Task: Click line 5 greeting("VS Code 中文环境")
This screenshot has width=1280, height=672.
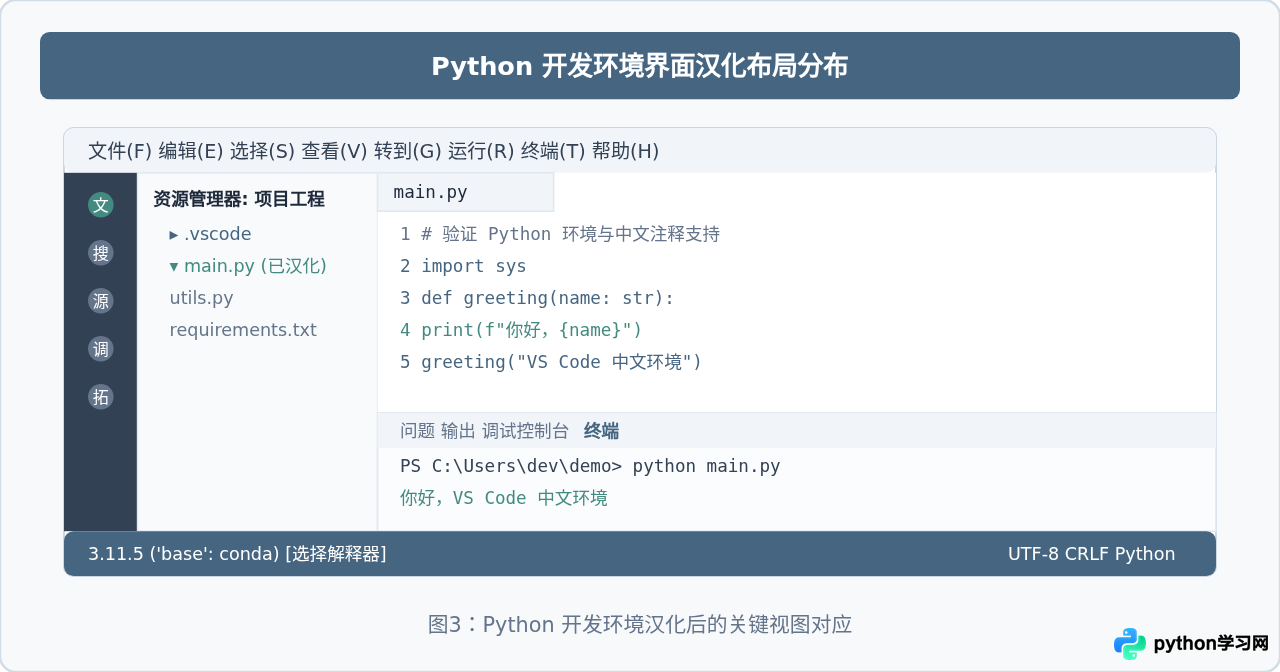Action: coord(551,362)
